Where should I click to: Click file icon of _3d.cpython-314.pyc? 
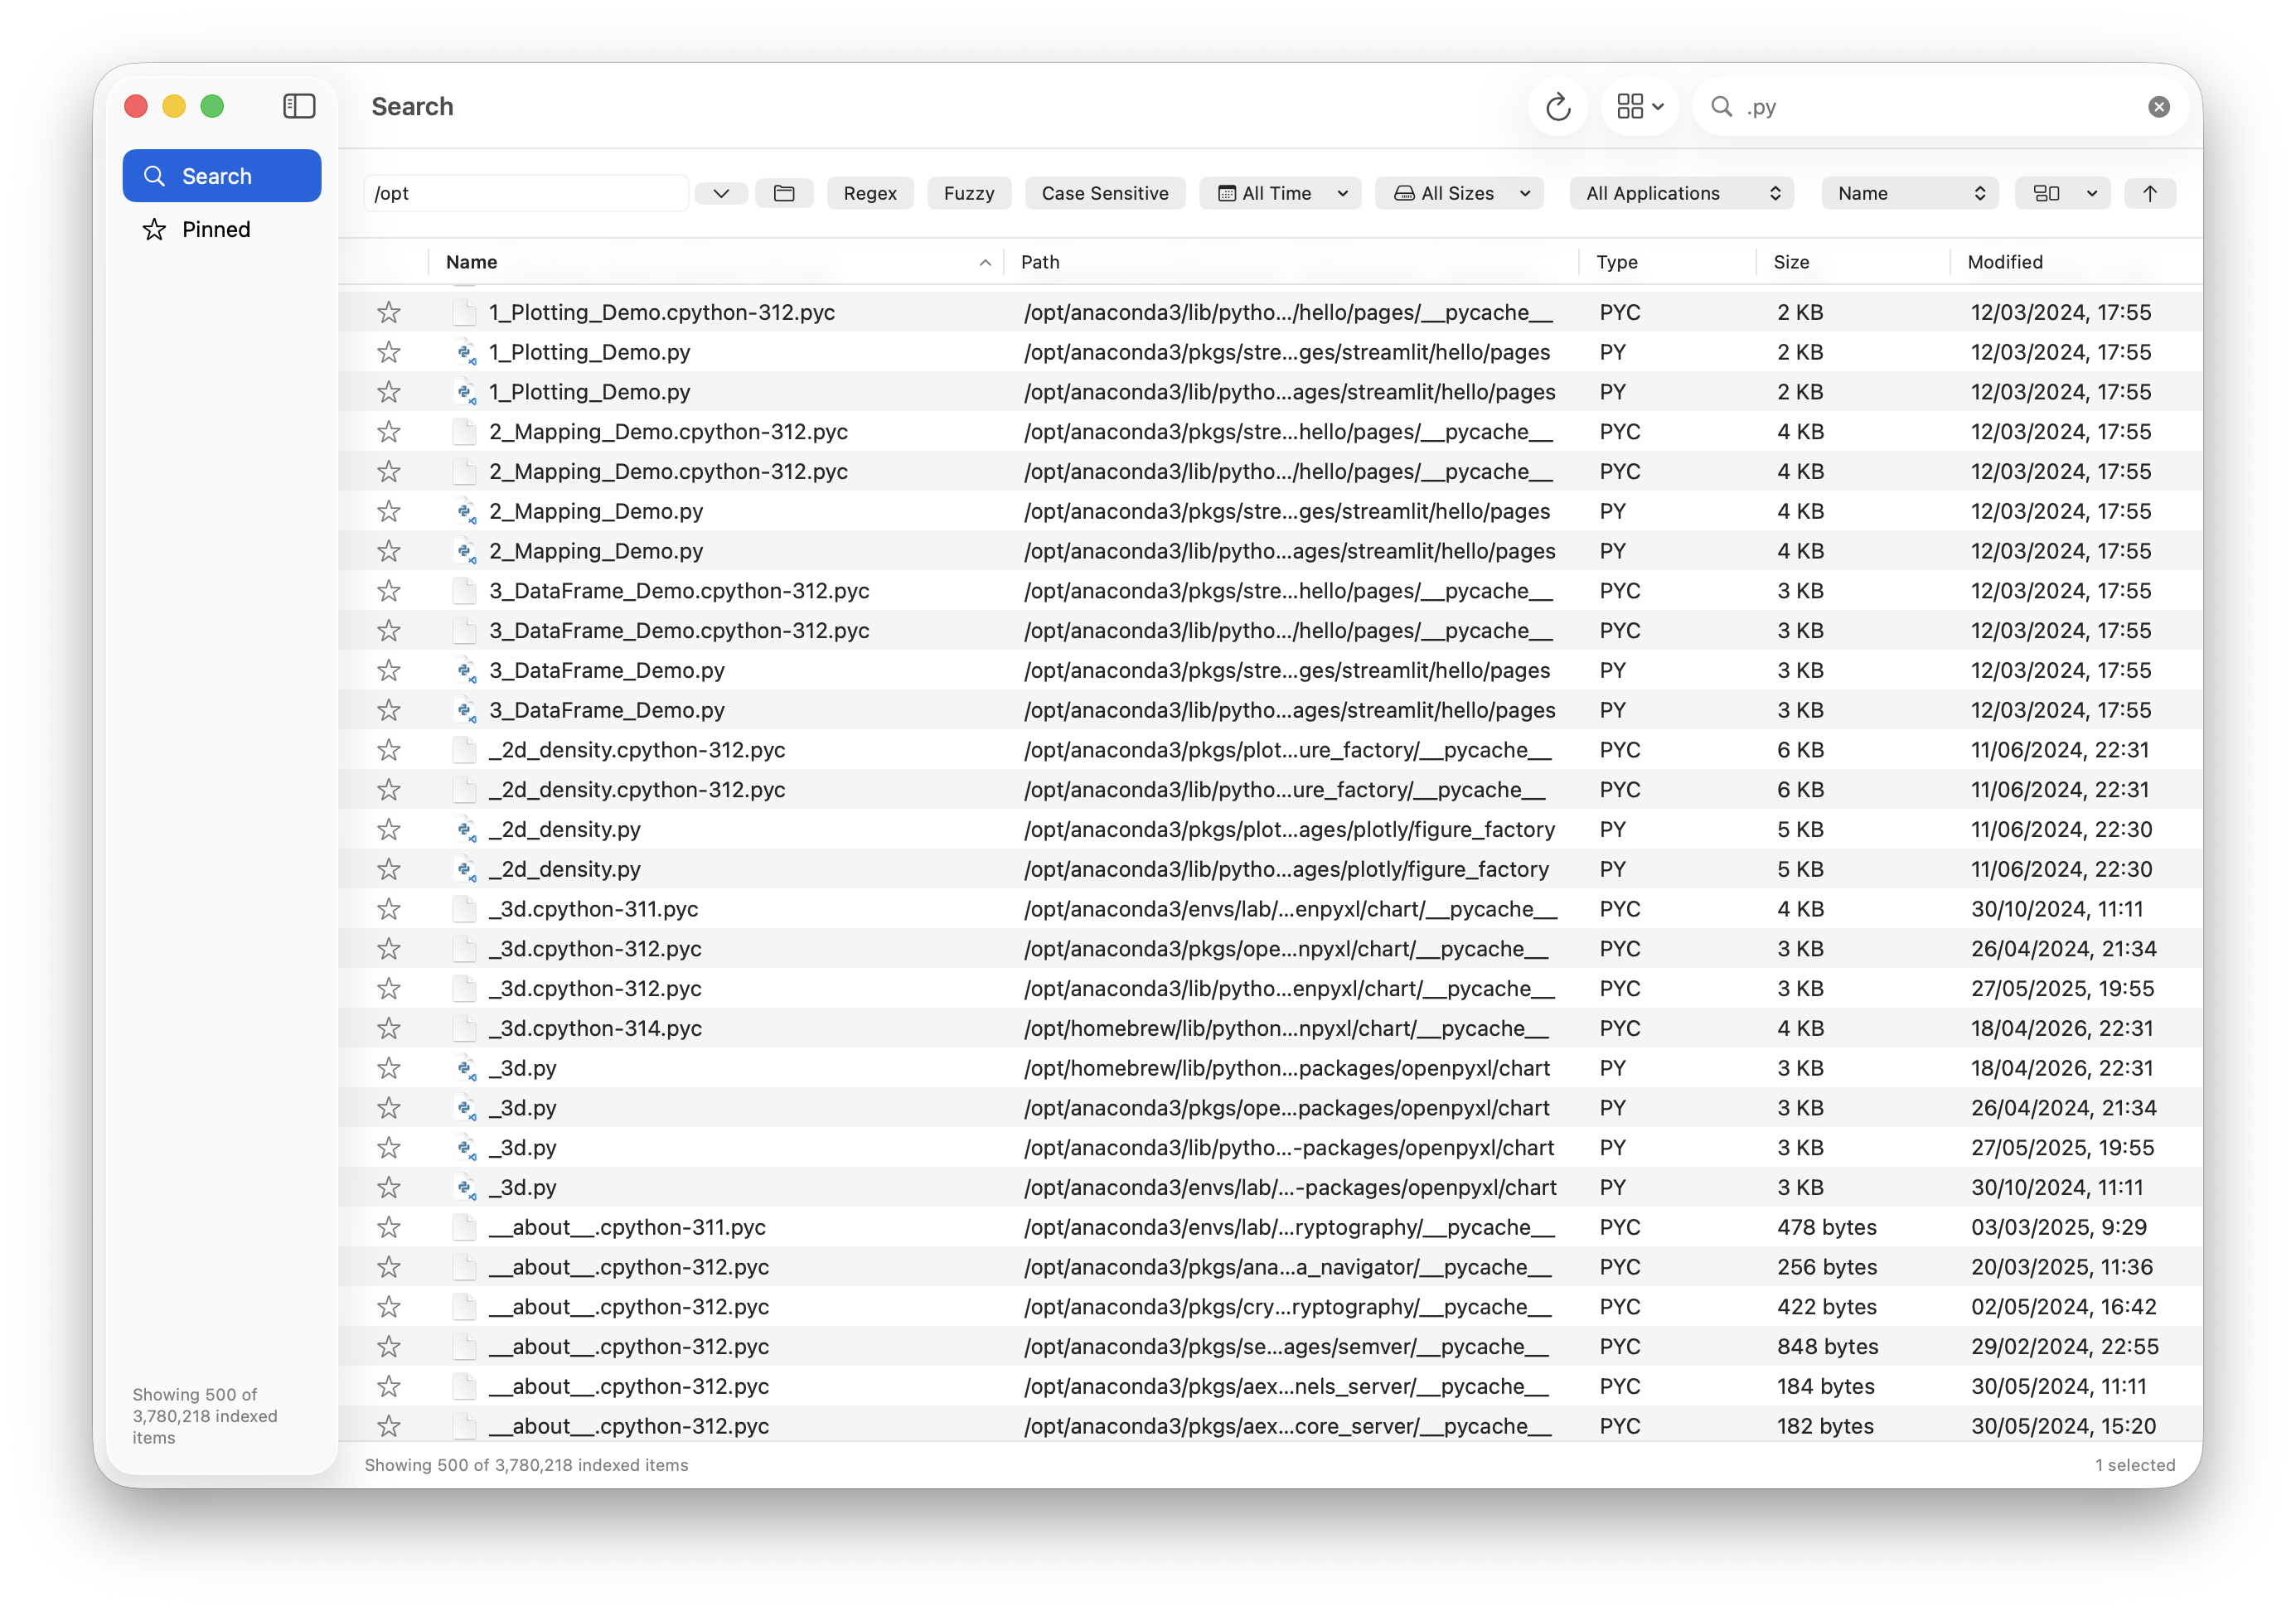[x=464, y=1028]
